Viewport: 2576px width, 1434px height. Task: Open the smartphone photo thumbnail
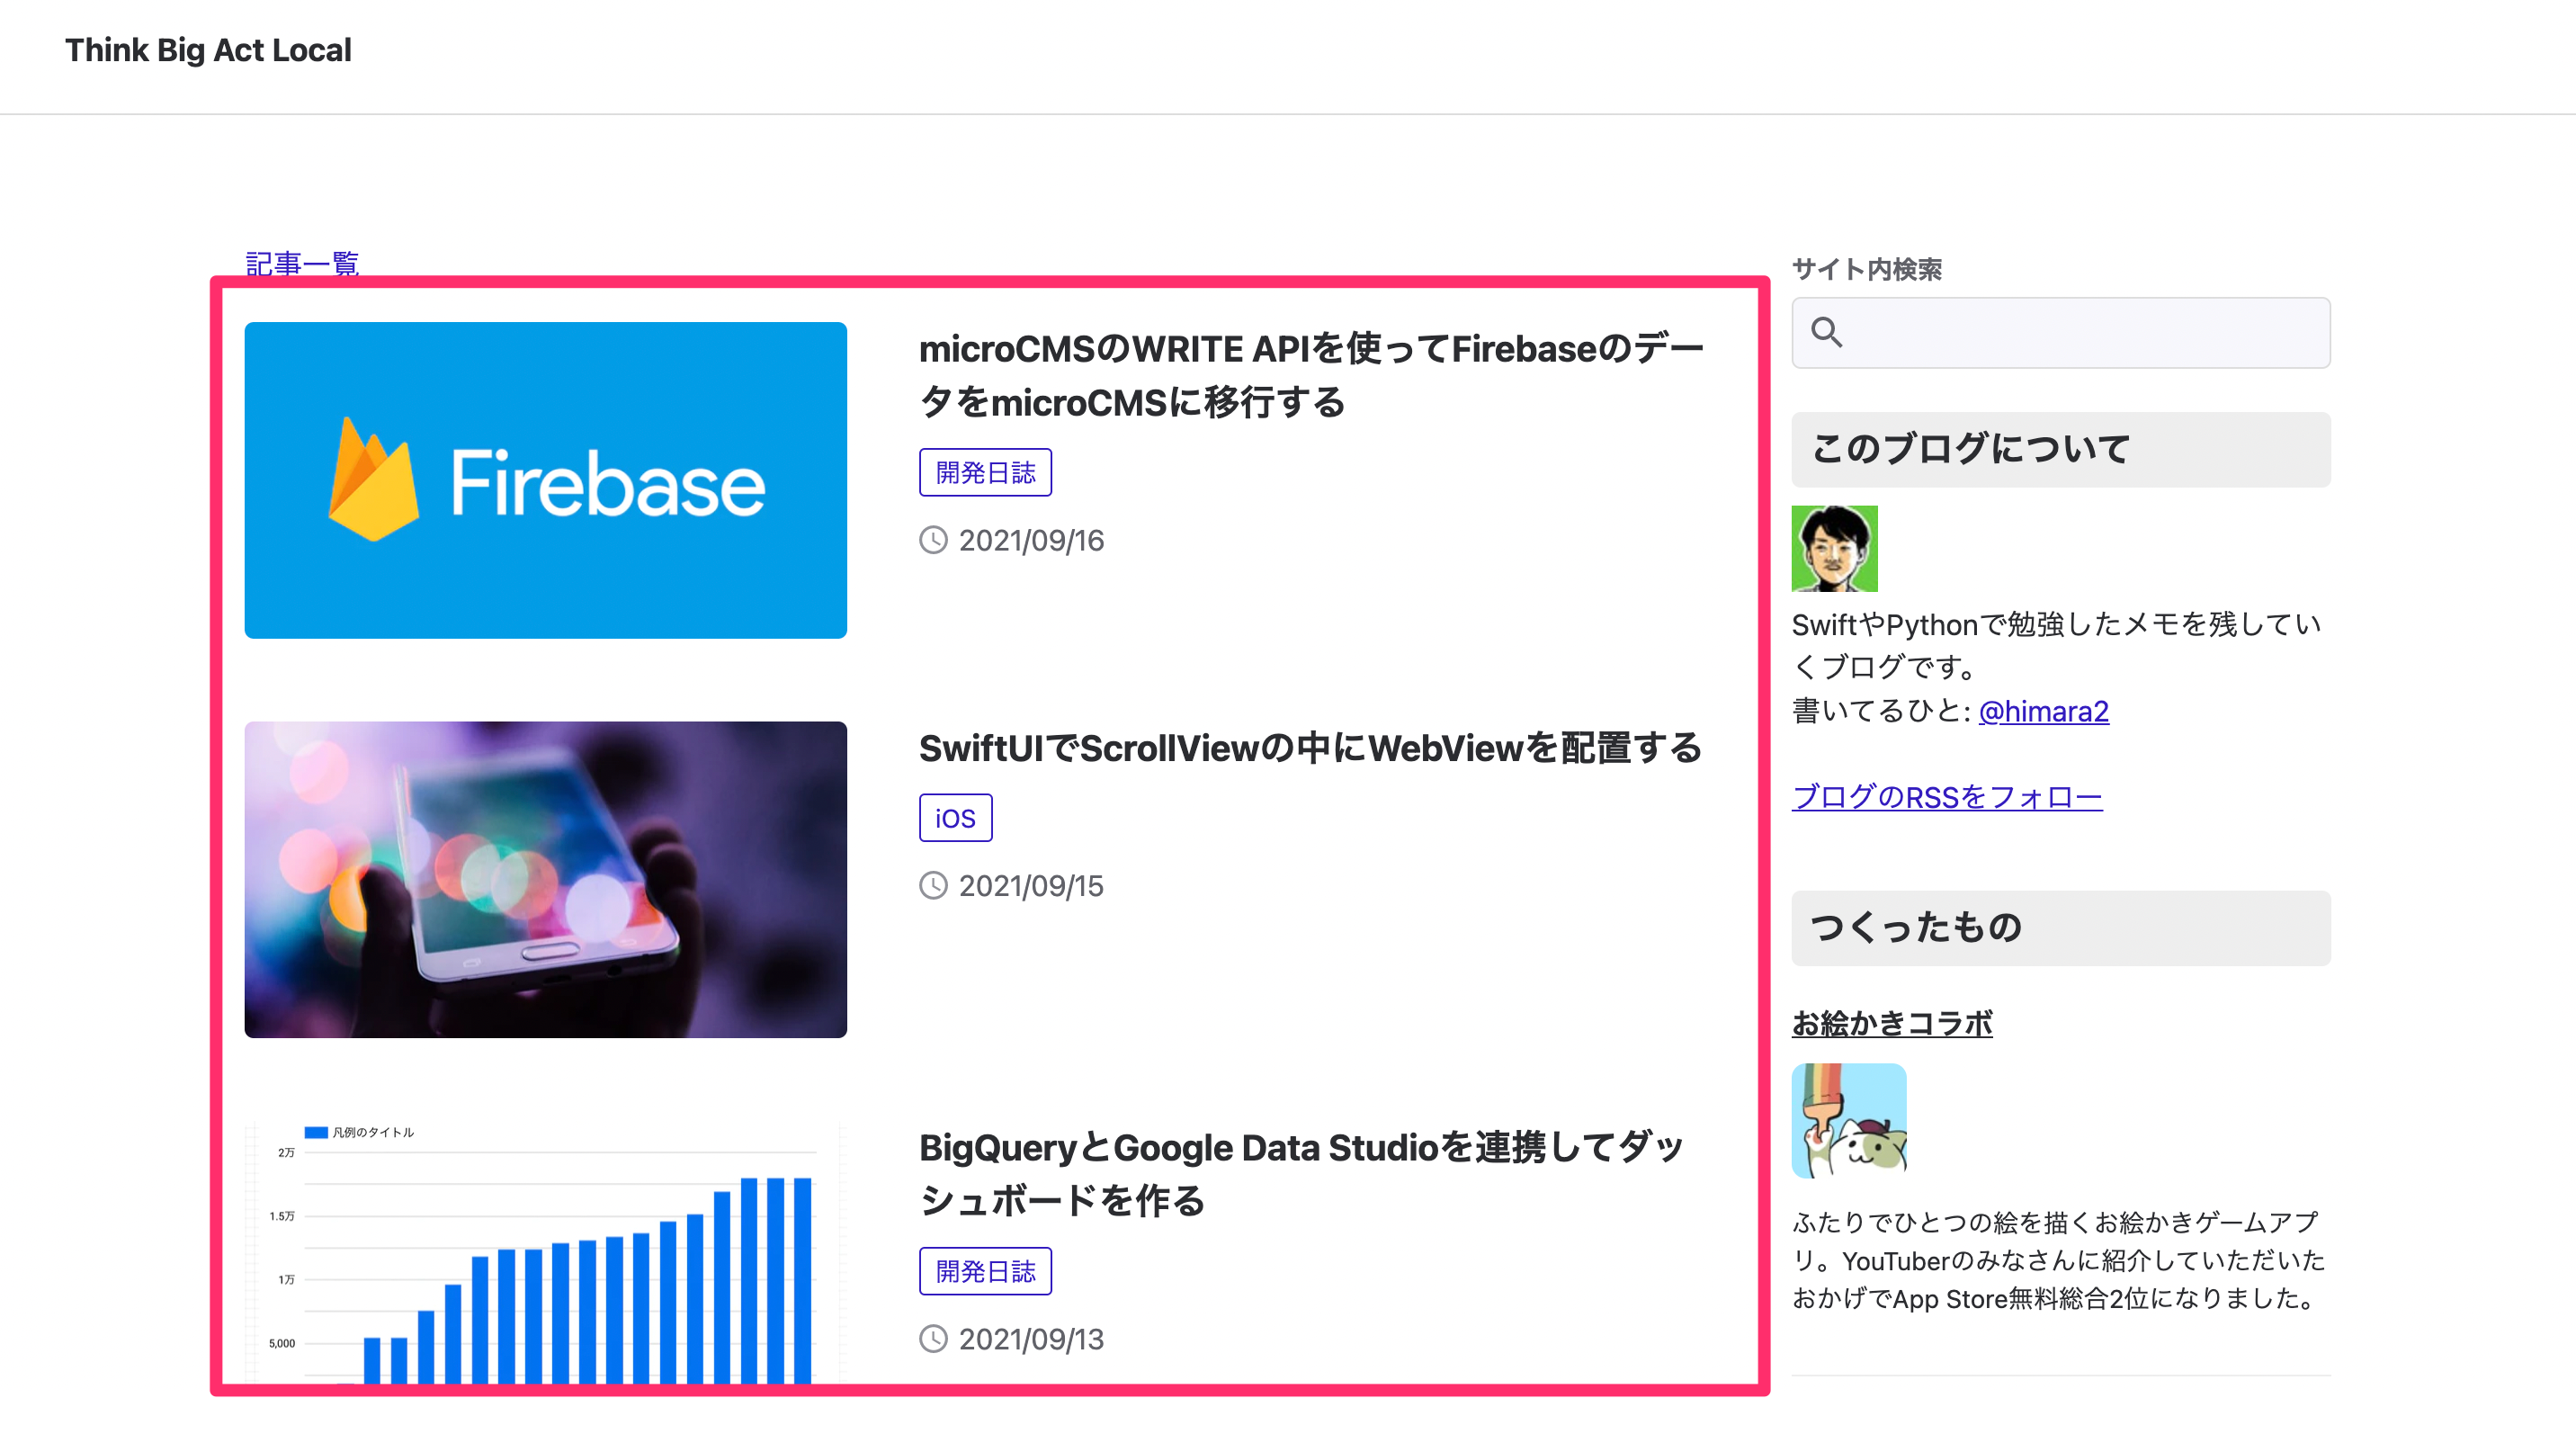point(545,879)
